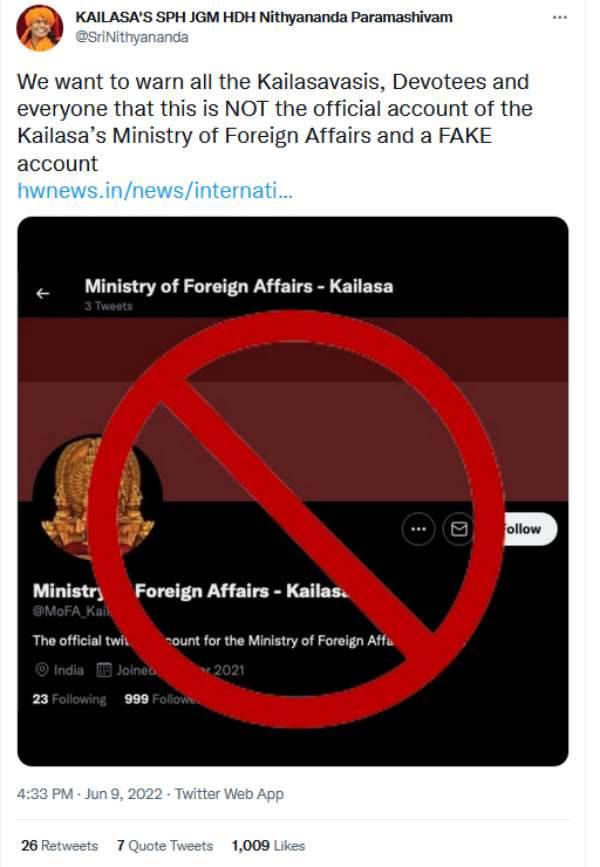The width and height of the screenshot is (600, 867).
Task: View the 7 Quote Tweets
Action: [165, 846]
